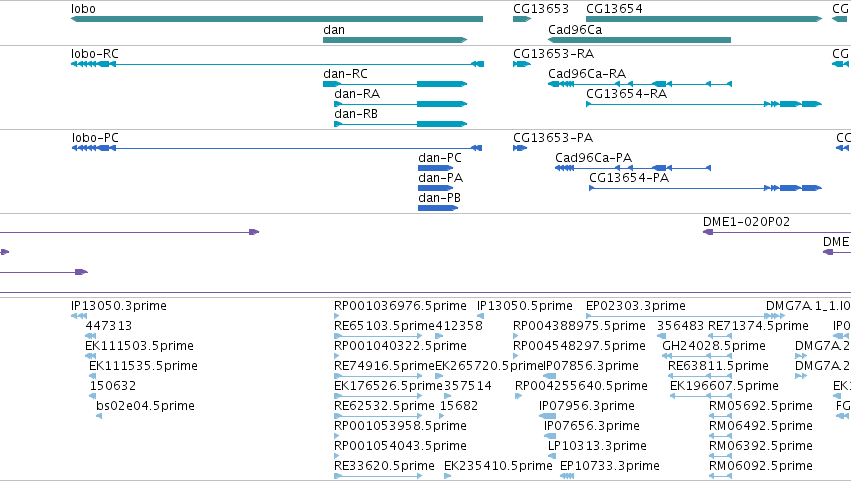Image resolution: width=851 pixels, height=481 pixels.
Task: Select the CG13653-RA transcript label
Action: point(554,54)
